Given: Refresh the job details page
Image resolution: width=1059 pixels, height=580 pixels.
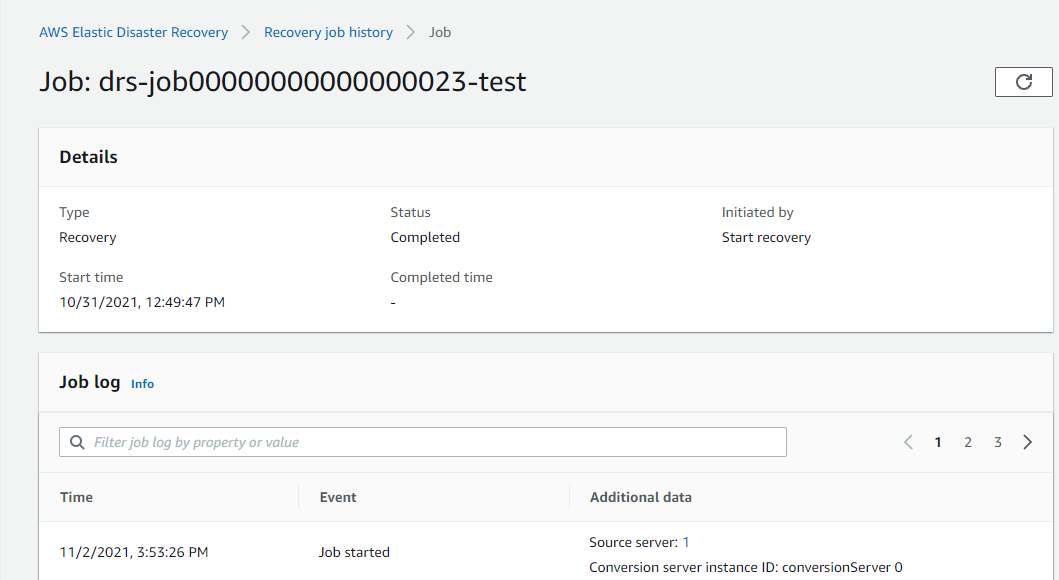Looking at the screenshot, I should click(x=1023, y=82).
